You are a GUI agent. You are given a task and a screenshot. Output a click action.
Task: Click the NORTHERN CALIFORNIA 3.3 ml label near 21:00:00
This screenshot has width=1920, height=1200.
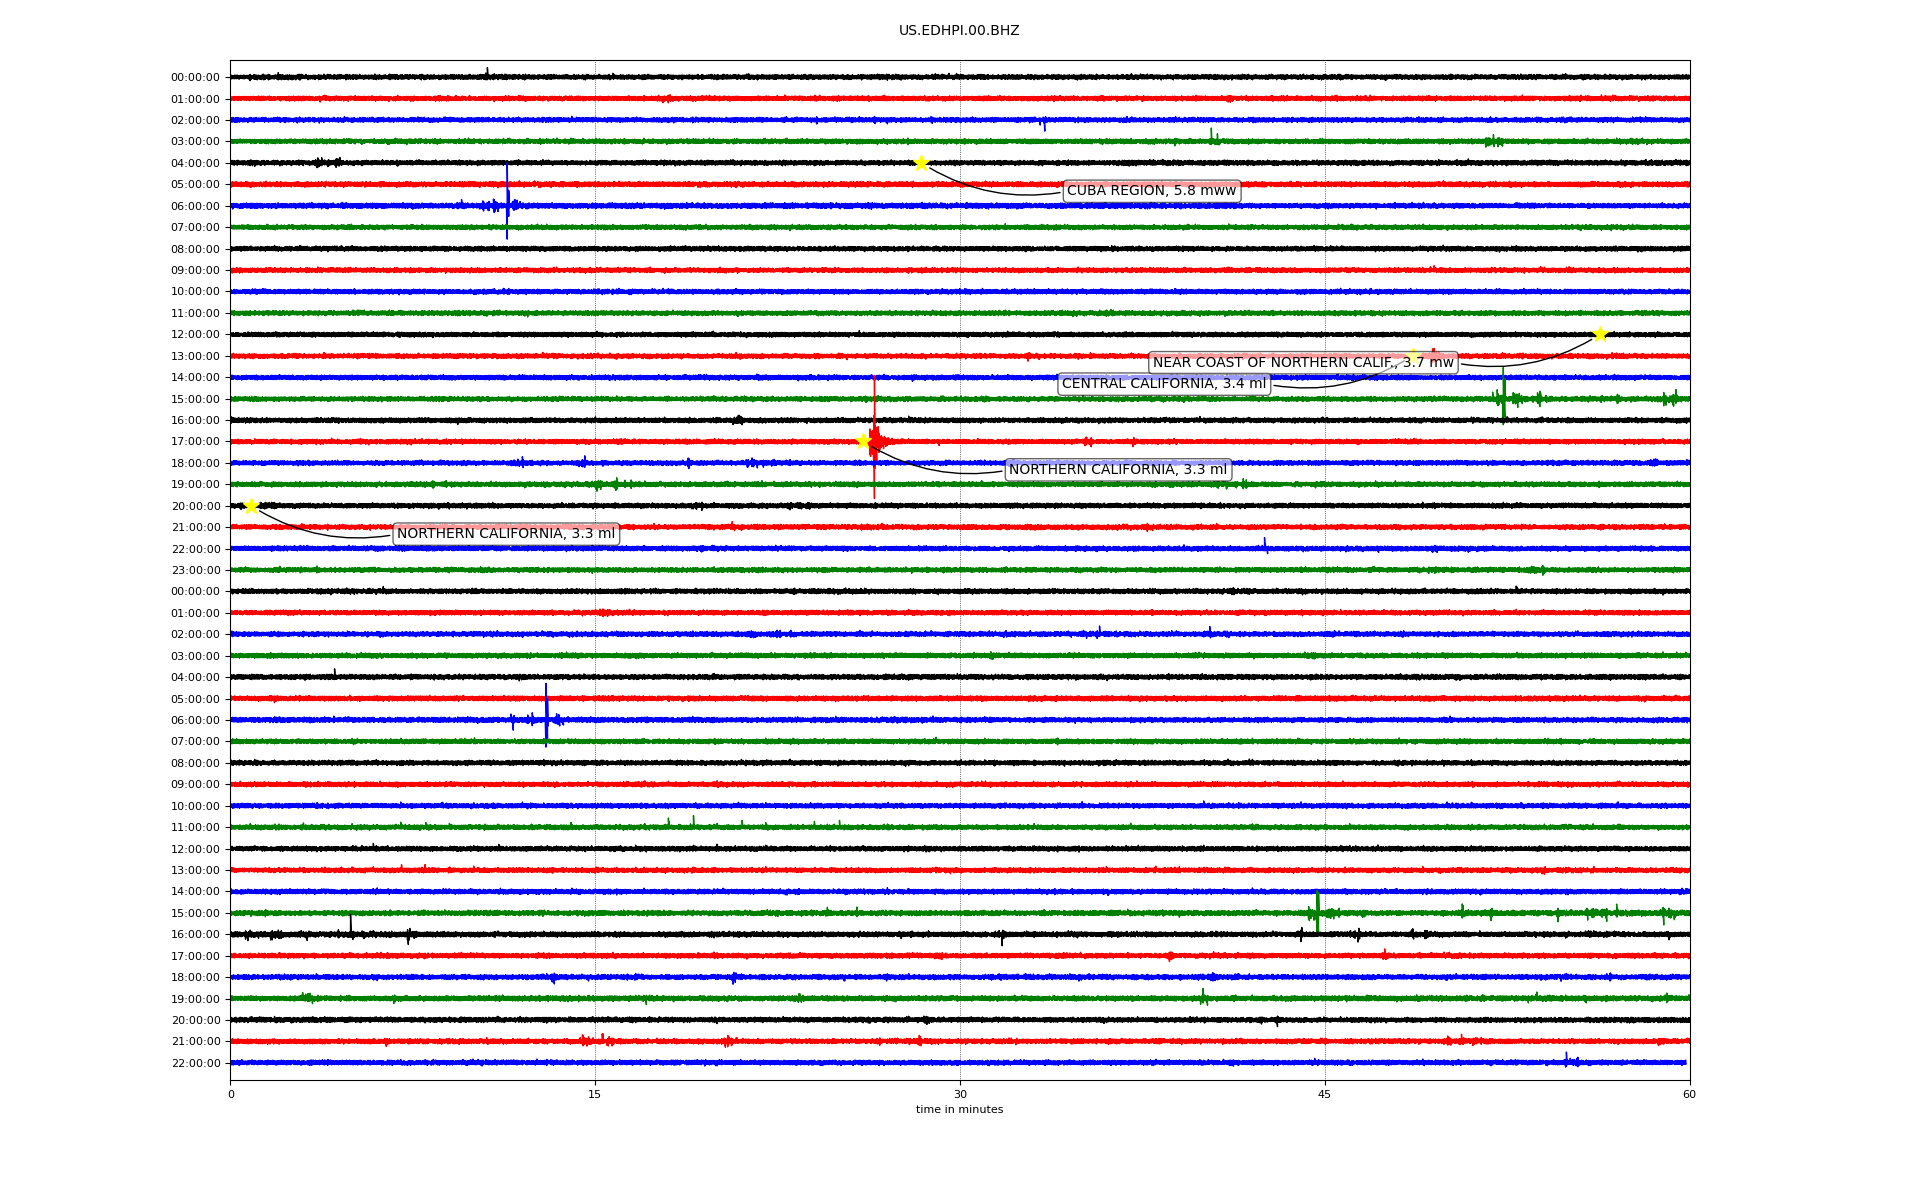pyautogui.click(x=506, y=534)
